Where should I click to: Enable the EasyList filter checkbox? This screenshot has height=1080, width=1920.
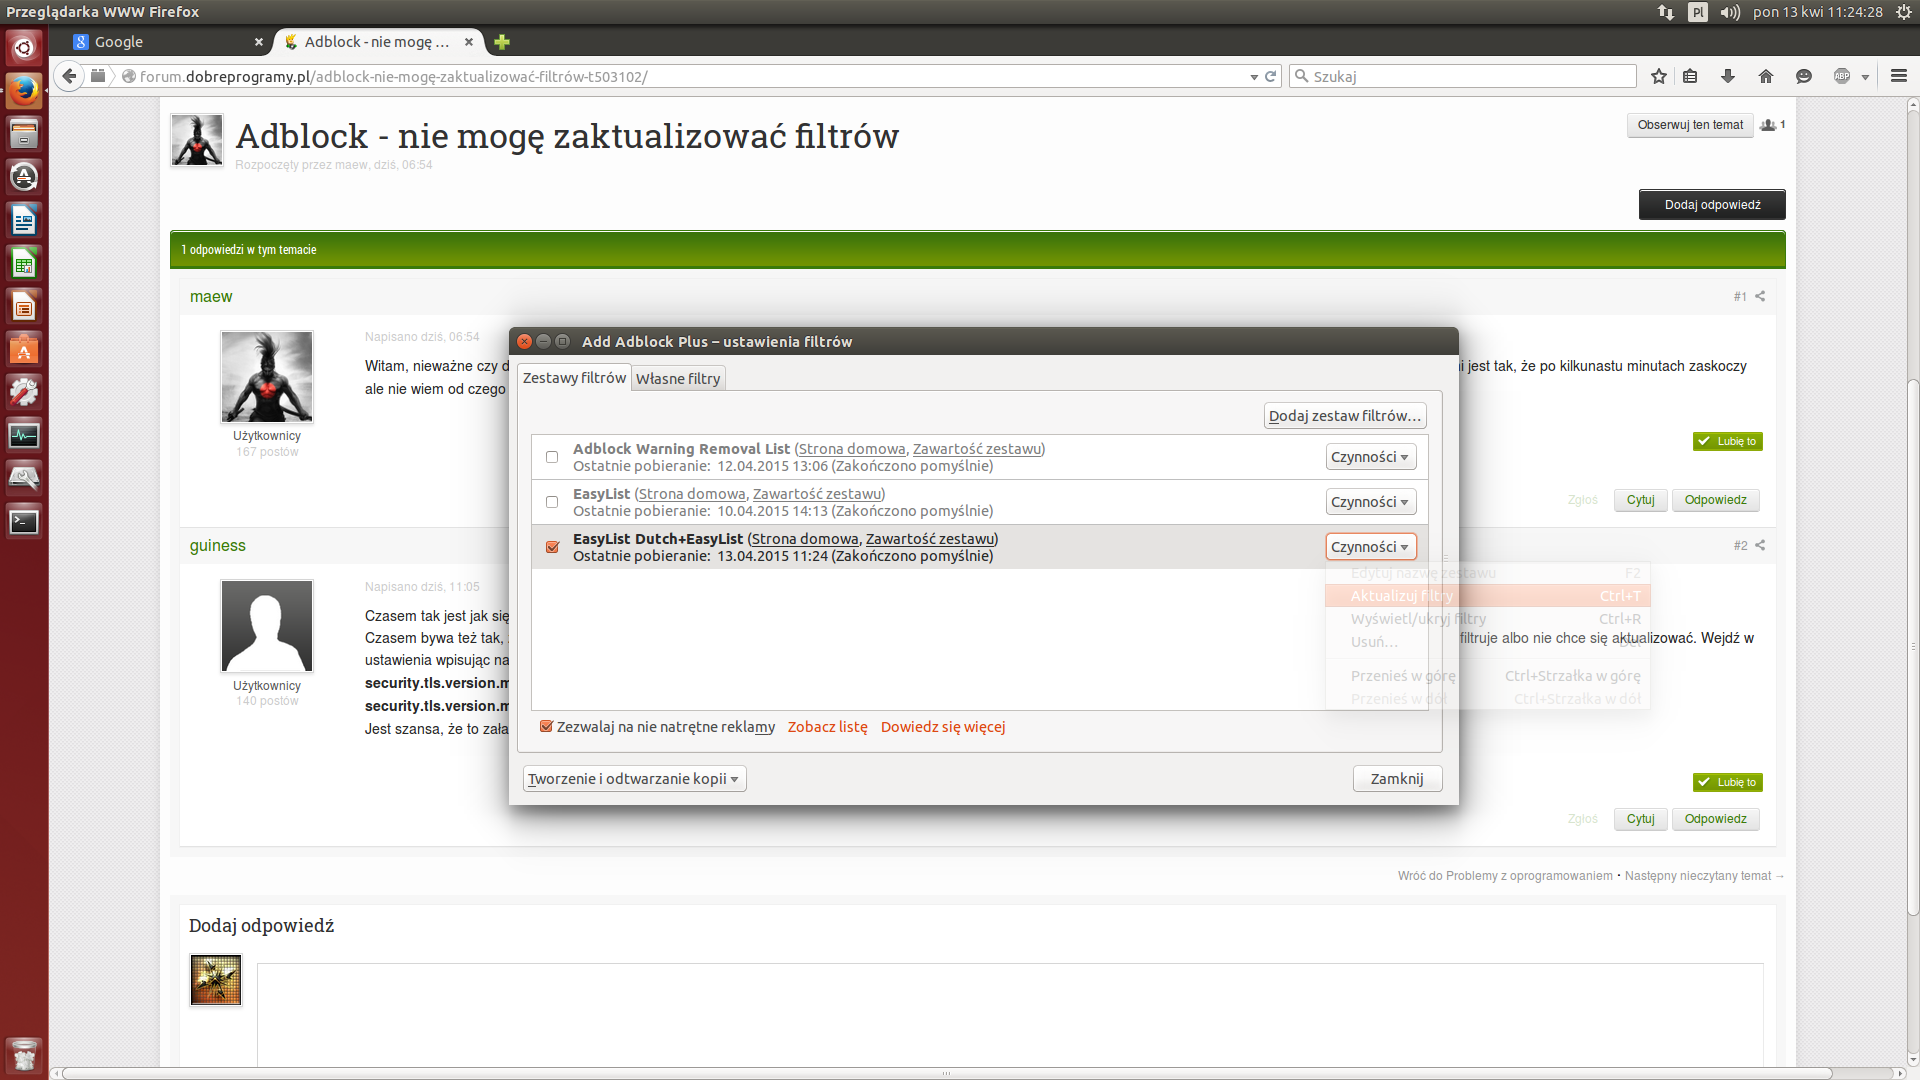pos(552,502)
